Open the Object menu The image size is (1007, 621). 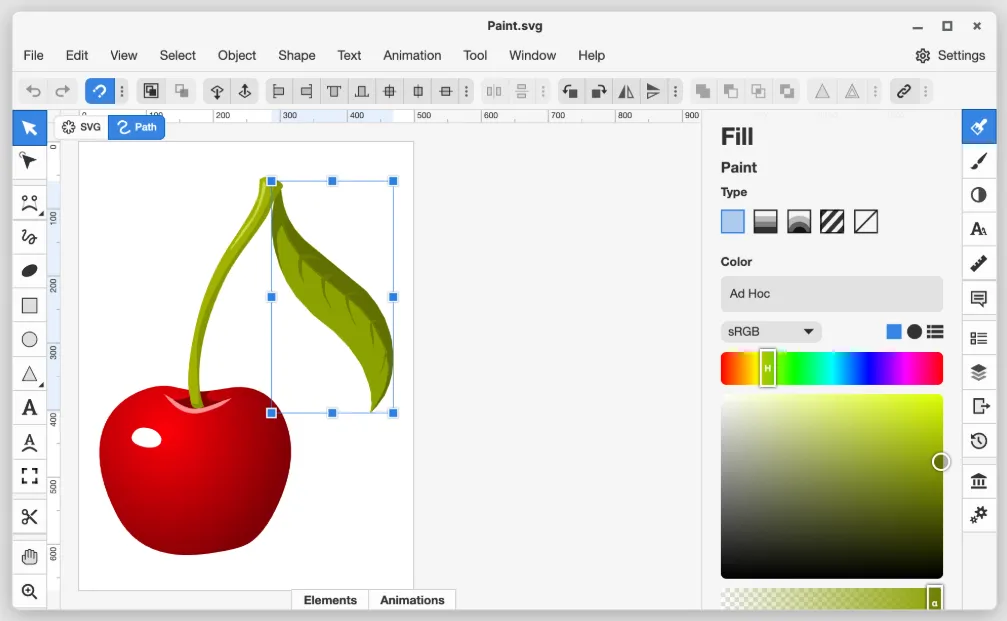click(x=236, y=55)
